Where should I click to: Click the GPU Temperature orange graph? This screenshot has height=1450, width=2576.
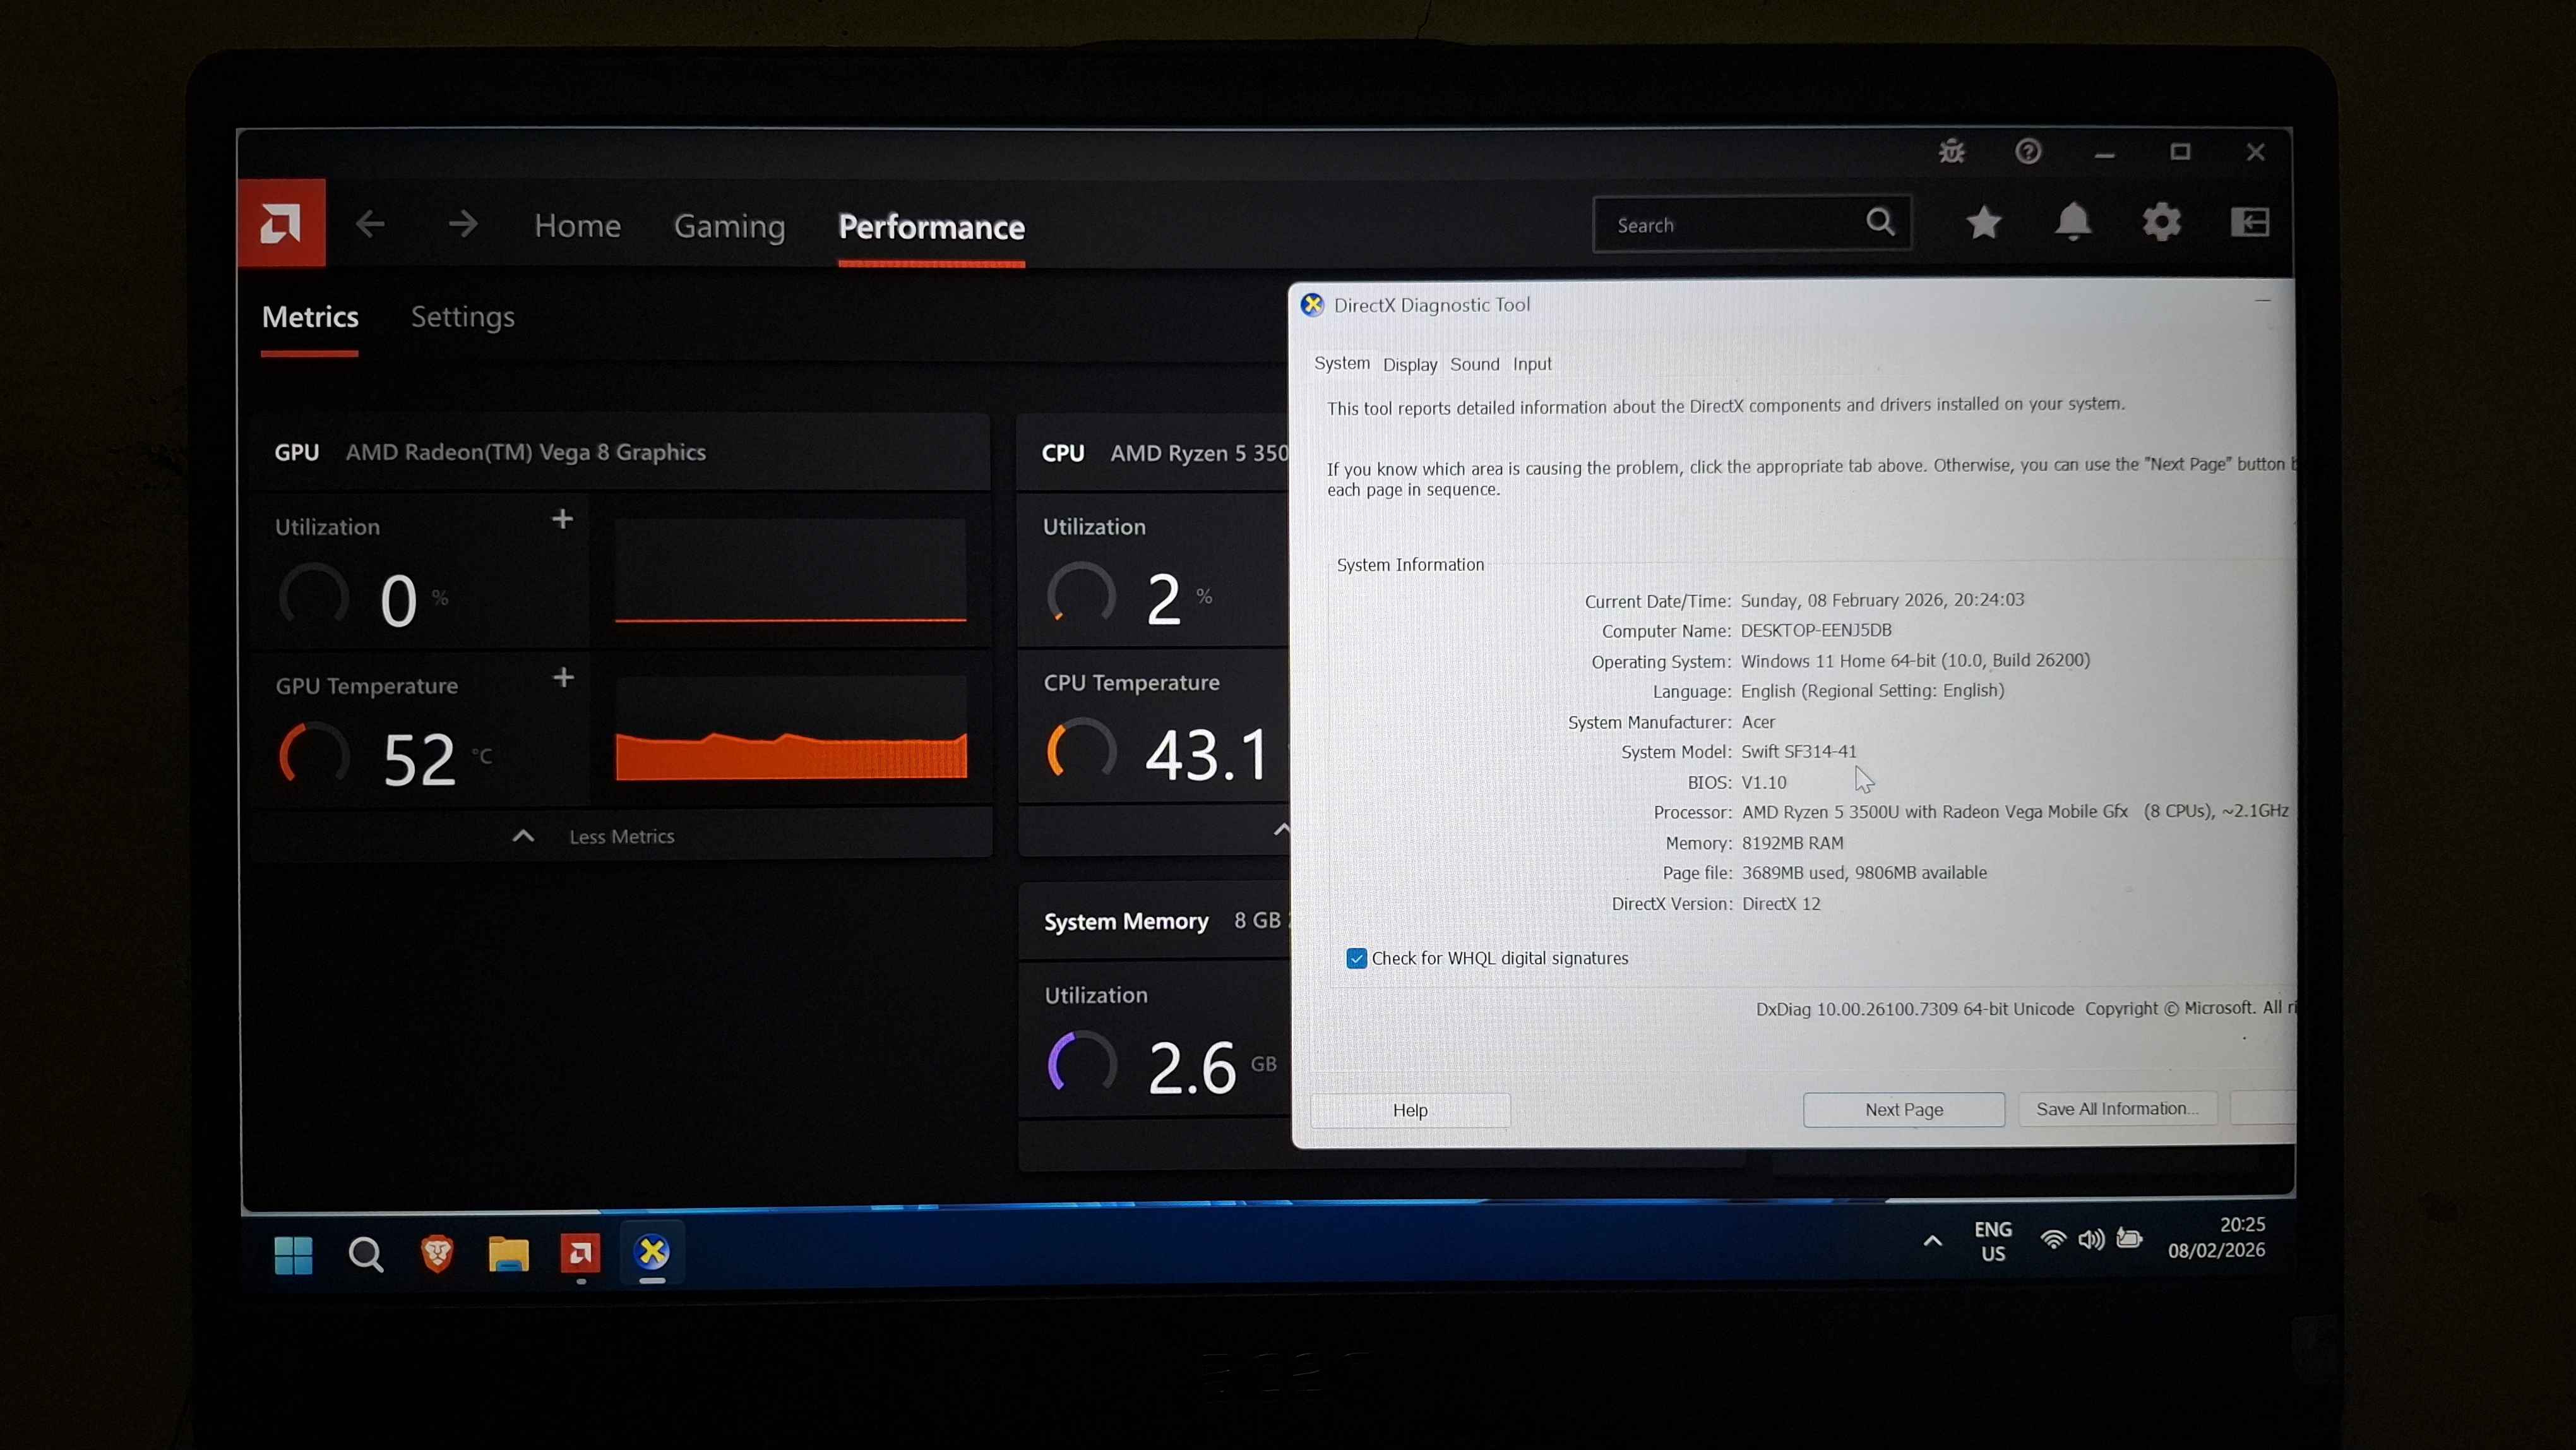(791, 728)
